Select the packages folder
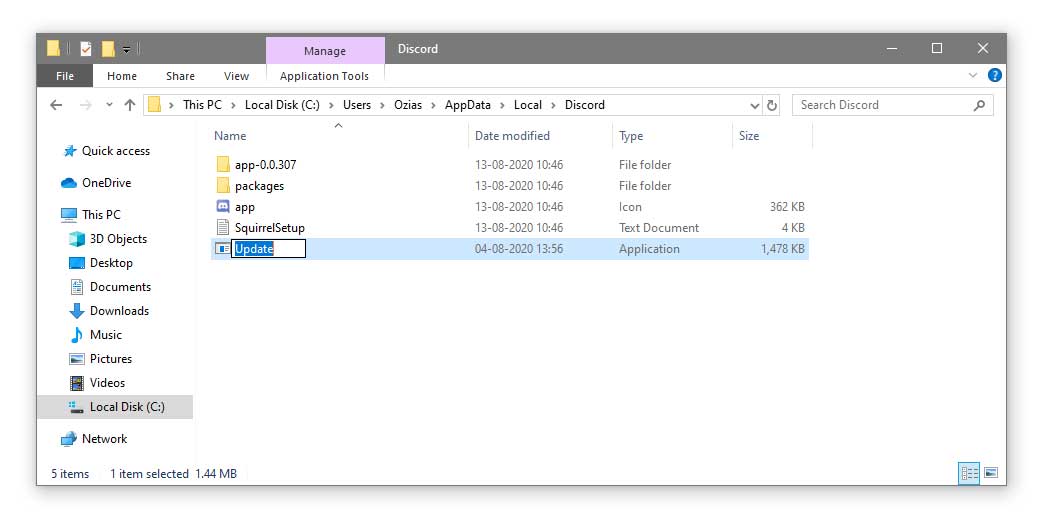 pyautogui.click(x=259, y=186)
